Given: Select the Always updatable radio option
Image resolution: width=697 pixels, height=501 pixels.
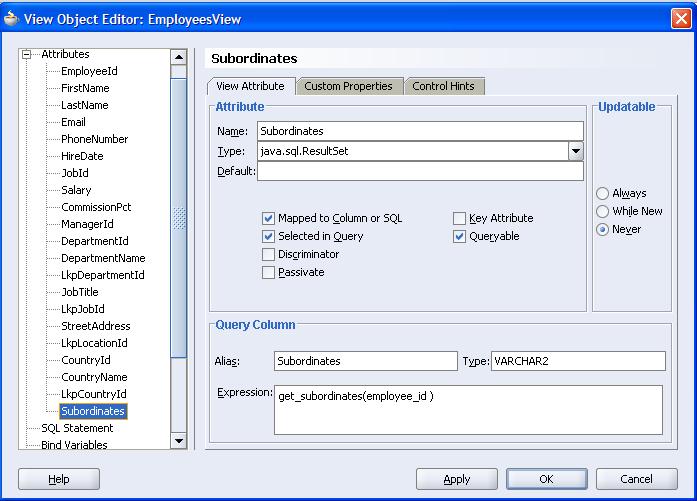Looking at the screenshot, I should click(603, 194).
